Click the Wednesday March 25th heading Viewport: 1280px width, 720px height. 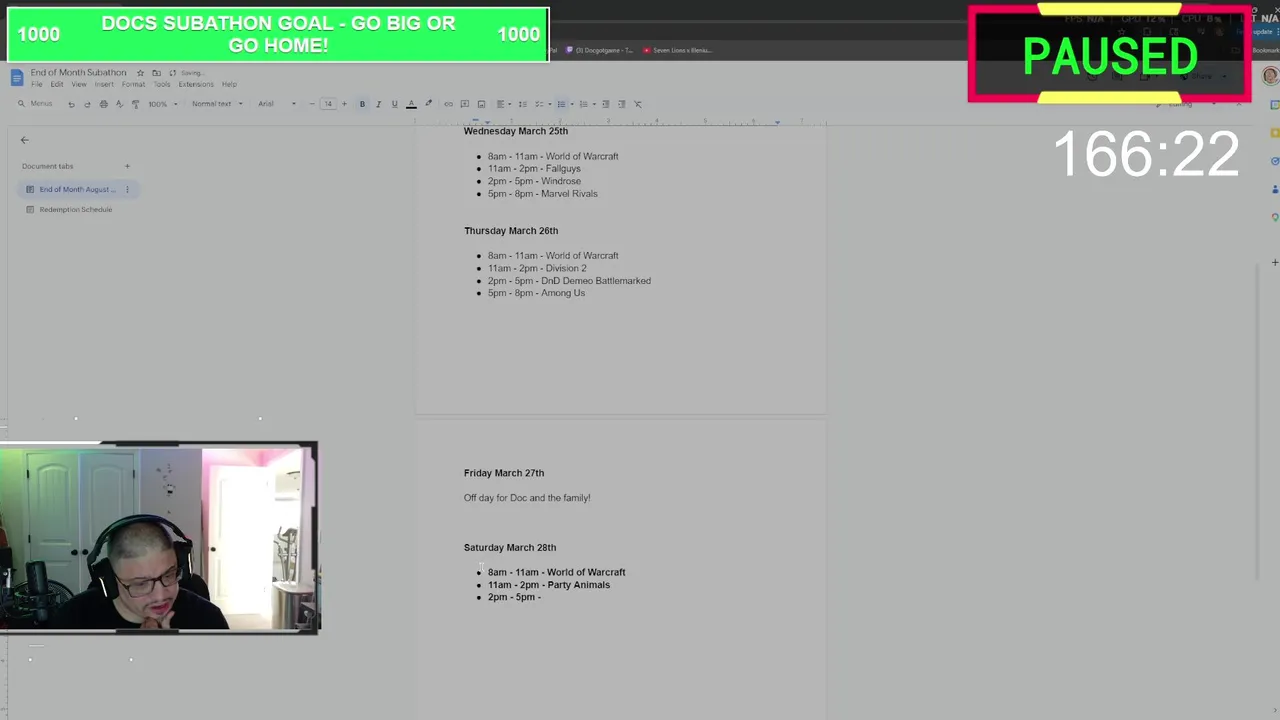tap(516, 131)
